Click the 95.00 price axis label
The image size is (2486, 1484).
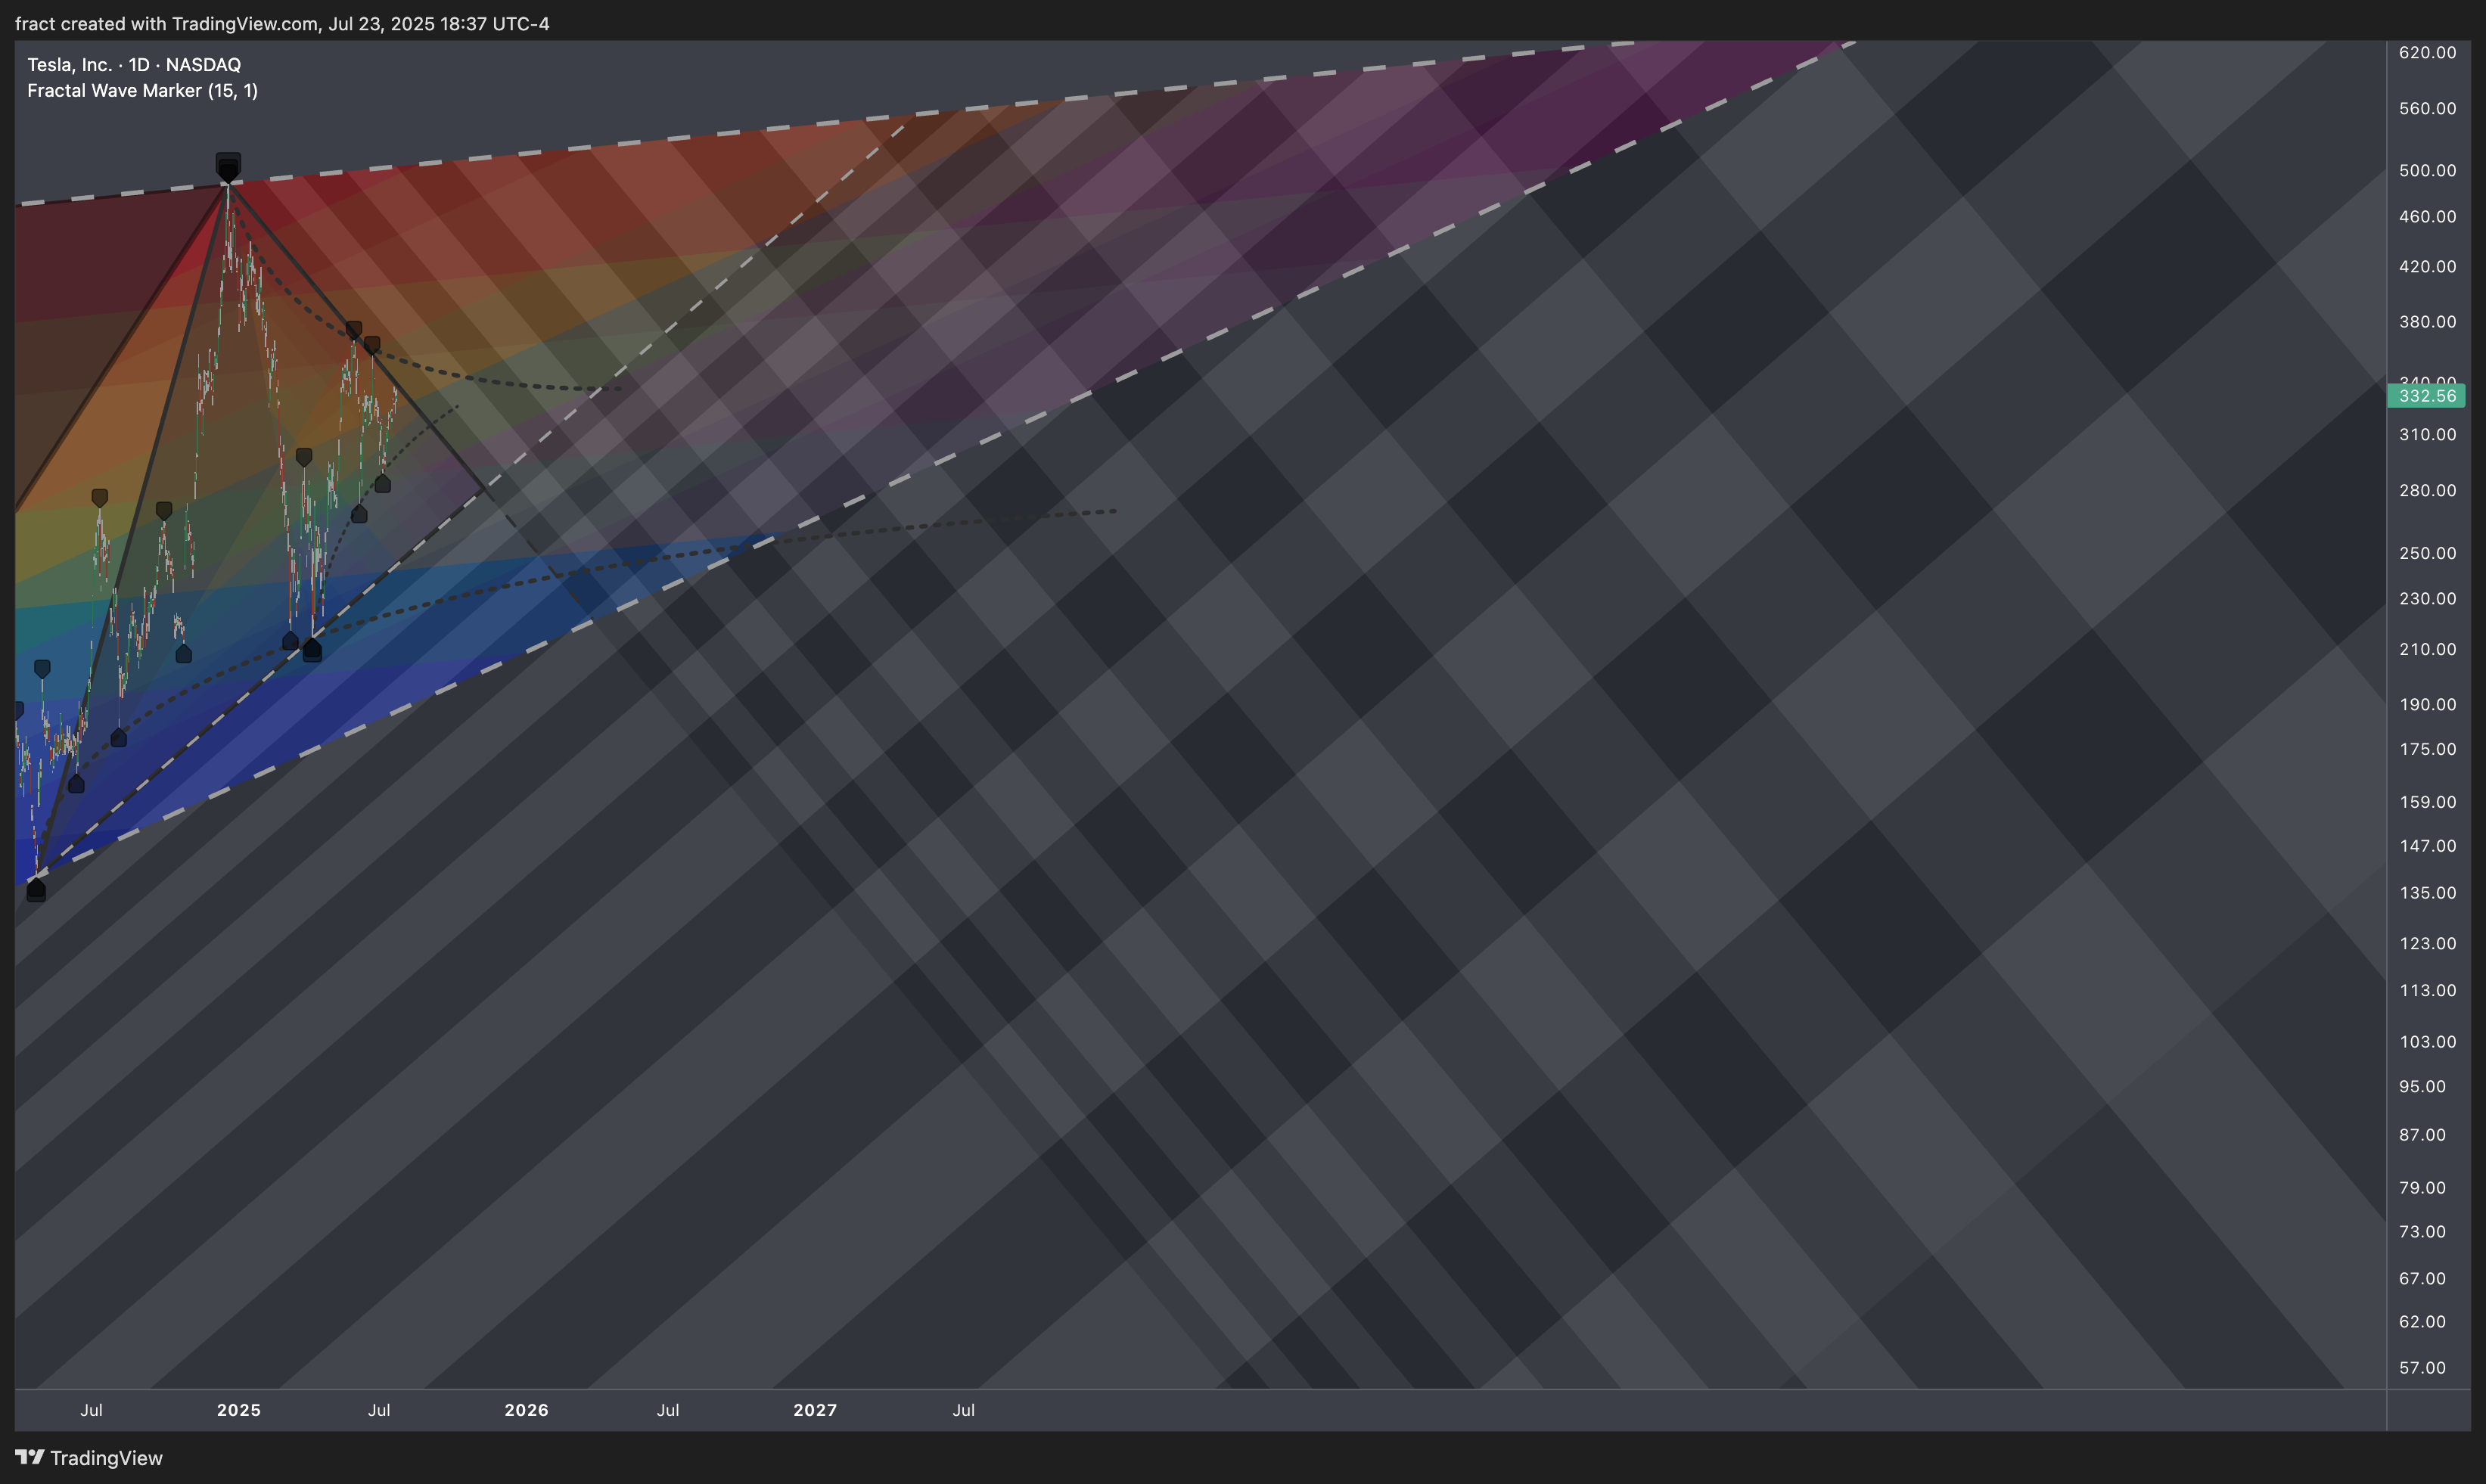click(x=2422, y=1086)
